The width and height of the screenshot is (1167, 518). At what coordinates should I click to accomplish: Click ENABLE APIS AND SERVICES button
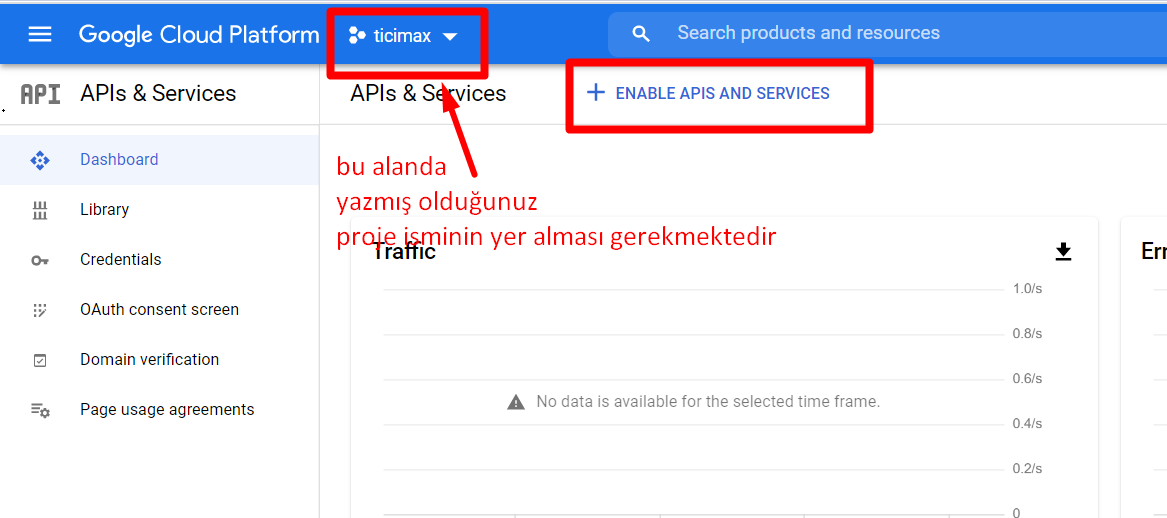(x=708, y=93)
